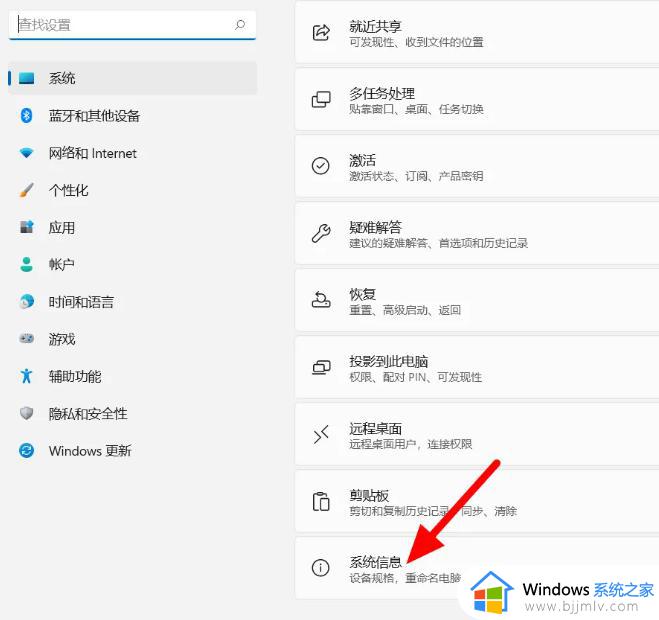This screenshot has height=620, width=659.
Task: Click the clipboard icon for 剪贴板
Action: click(321, 501)
